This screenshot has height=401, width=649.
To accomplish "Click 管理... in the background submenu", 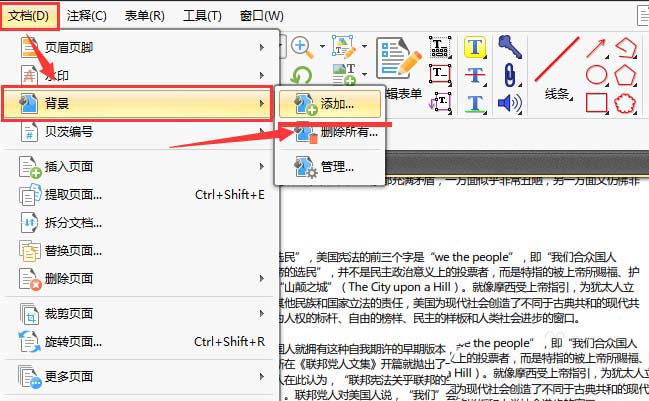I will pyautogui.click(x=330, y=167).
